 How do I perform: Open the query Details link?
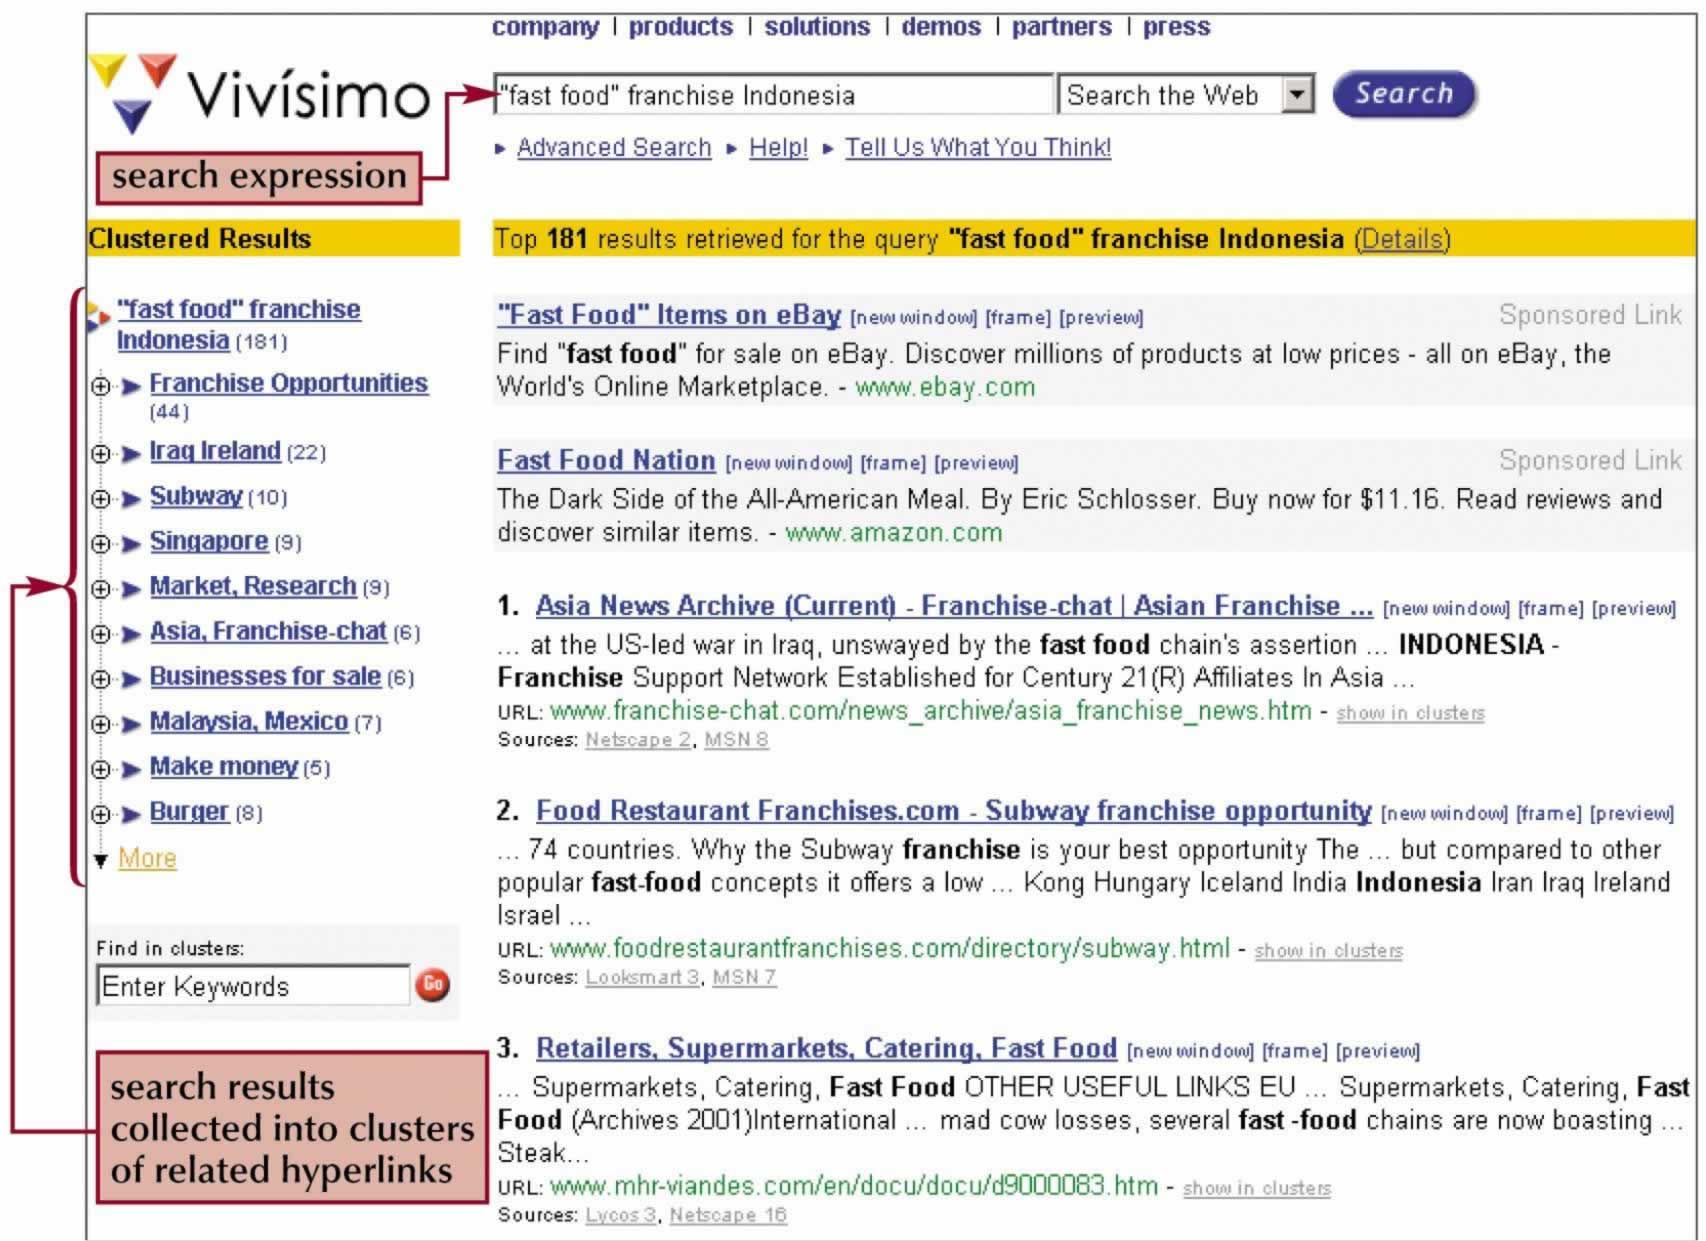coord(1402,239)
